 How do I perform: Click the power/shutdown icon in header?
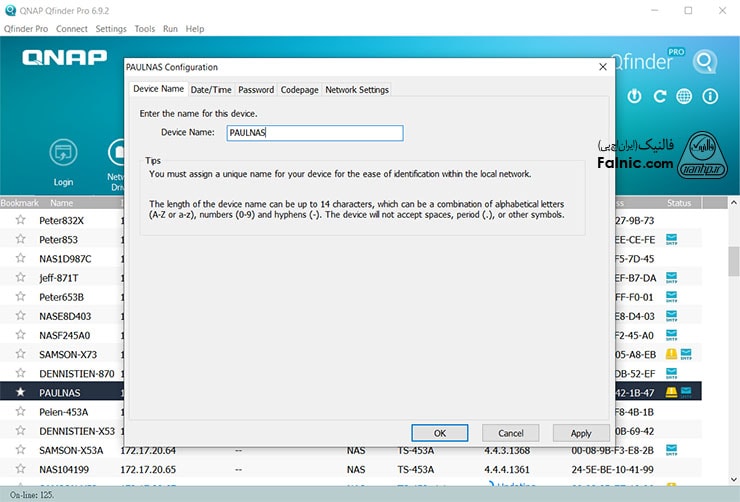coord(634,97)
